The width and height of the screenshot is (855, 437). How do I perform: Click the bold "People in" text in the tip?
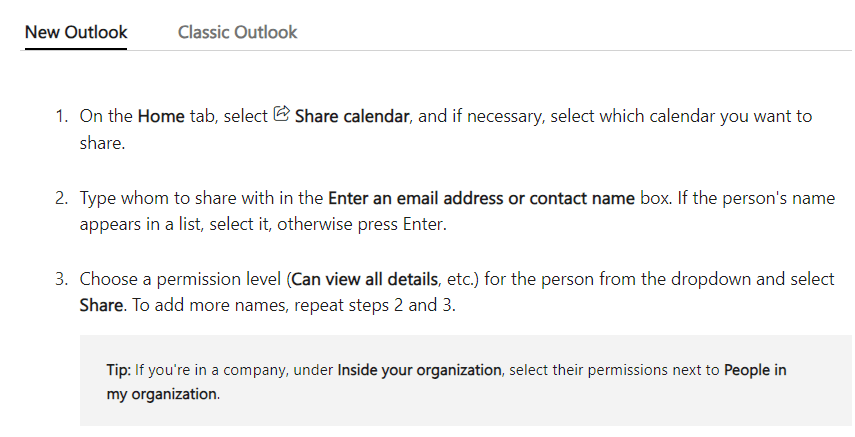[755, 370]
